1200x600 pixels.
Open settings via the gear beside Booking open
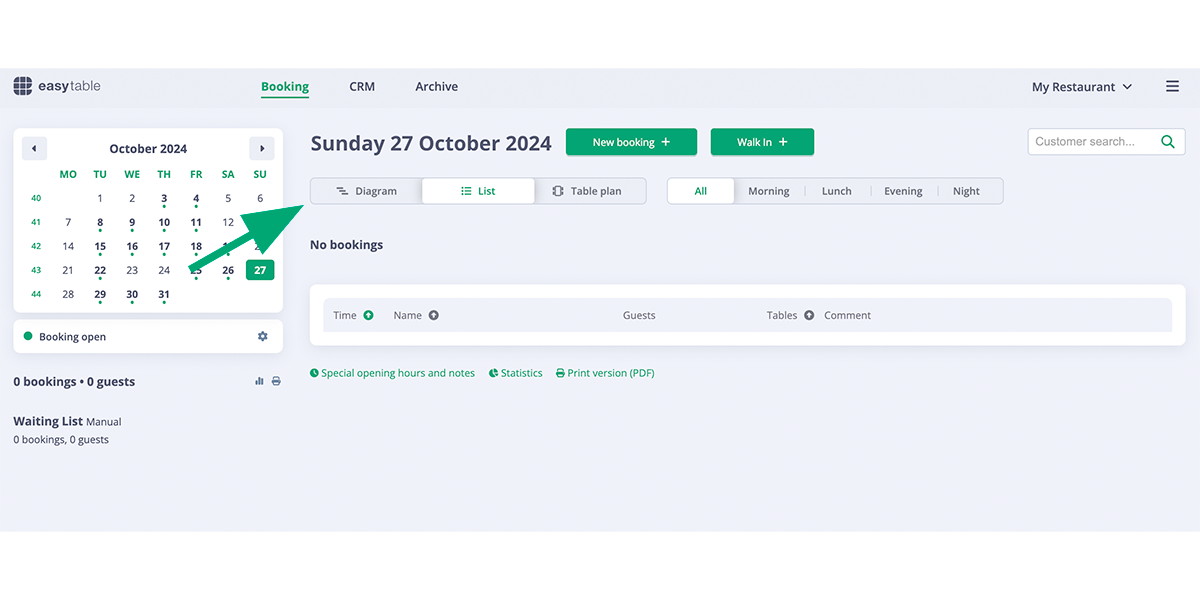pos(262,336)
